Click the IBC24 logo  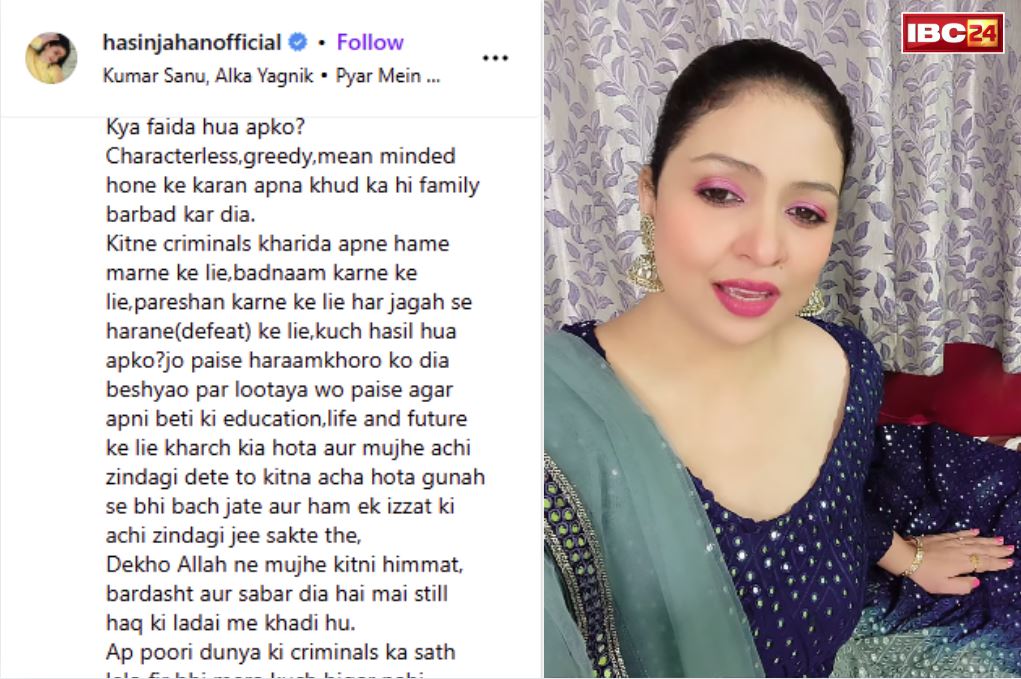pyautogui.click(x=953, y=33)
